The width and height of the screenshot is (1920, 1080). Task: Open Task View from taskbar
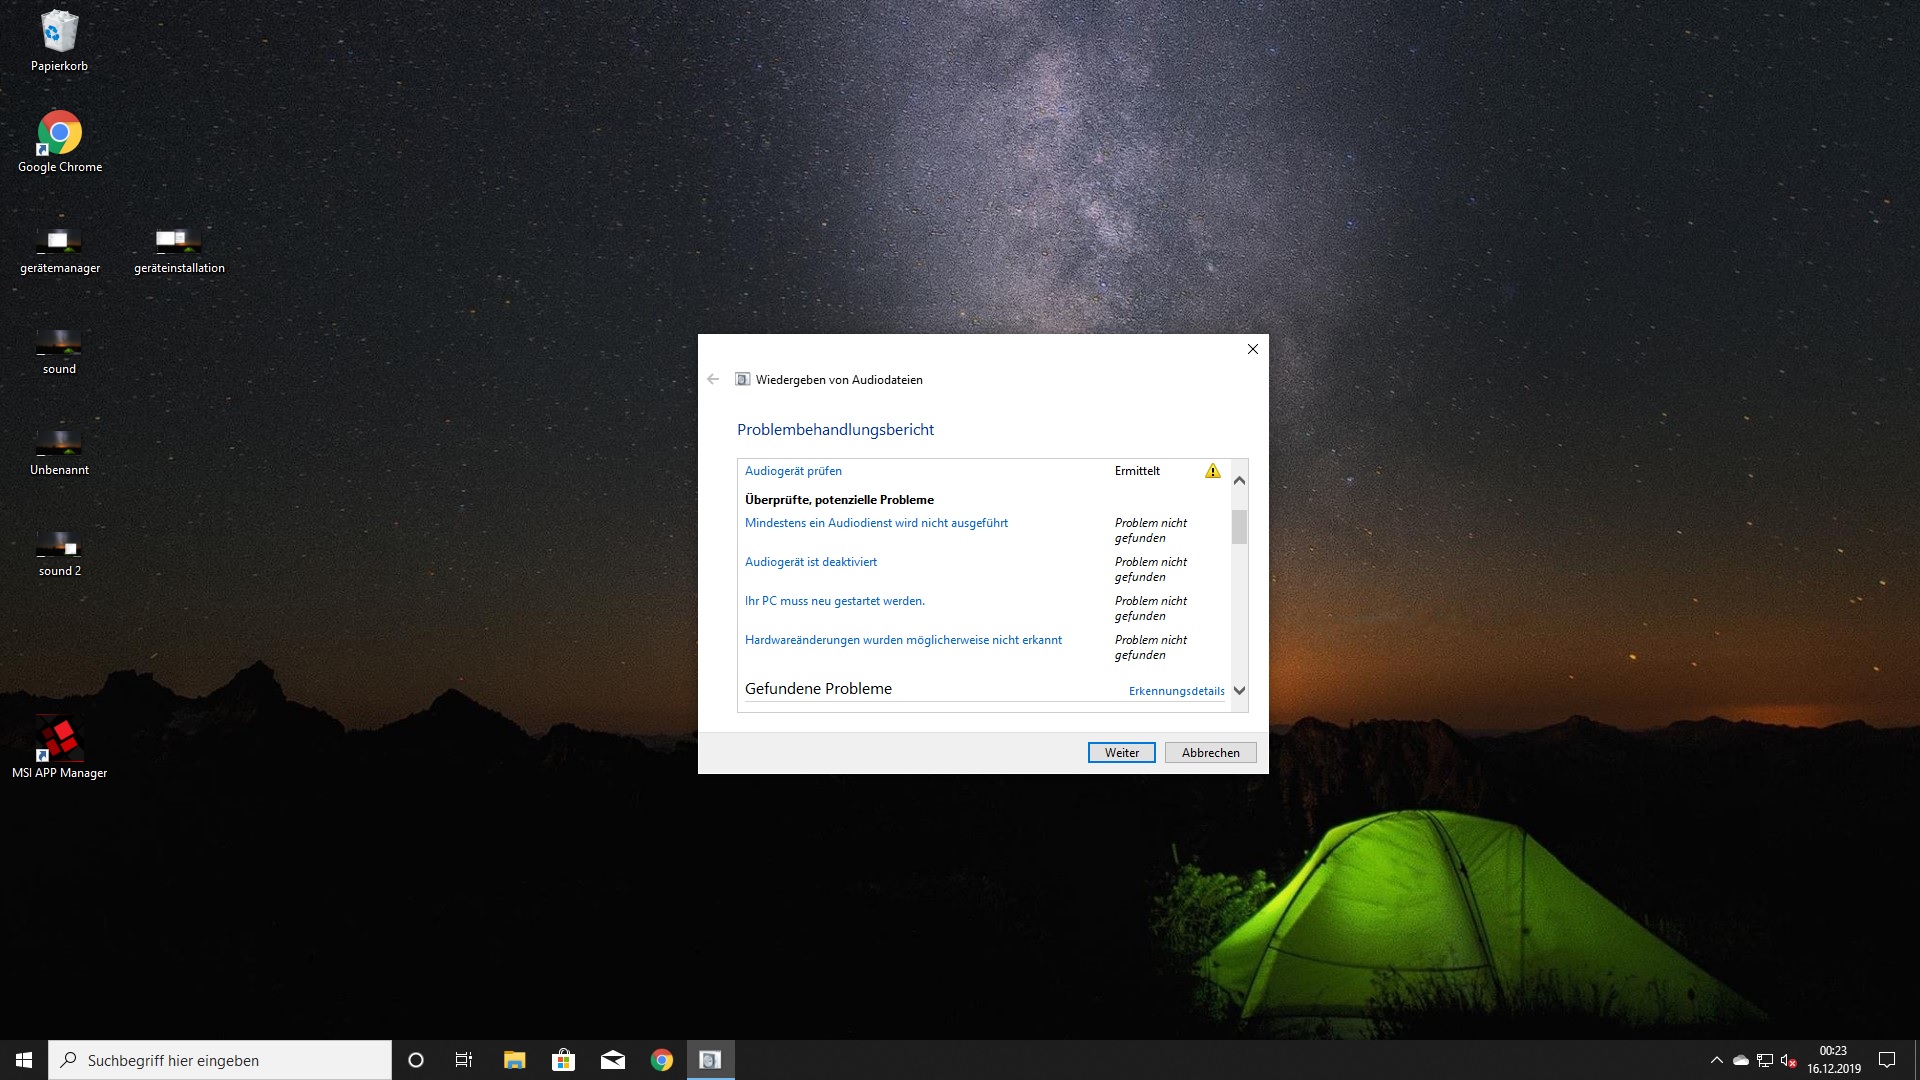click(x=464, y=1060)
